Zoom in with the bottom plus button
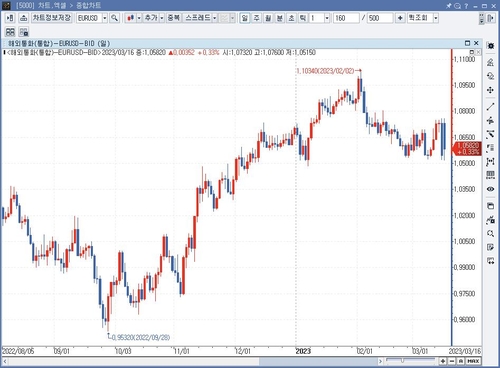The height and width of the screenshot is (368, 500). 443,361
